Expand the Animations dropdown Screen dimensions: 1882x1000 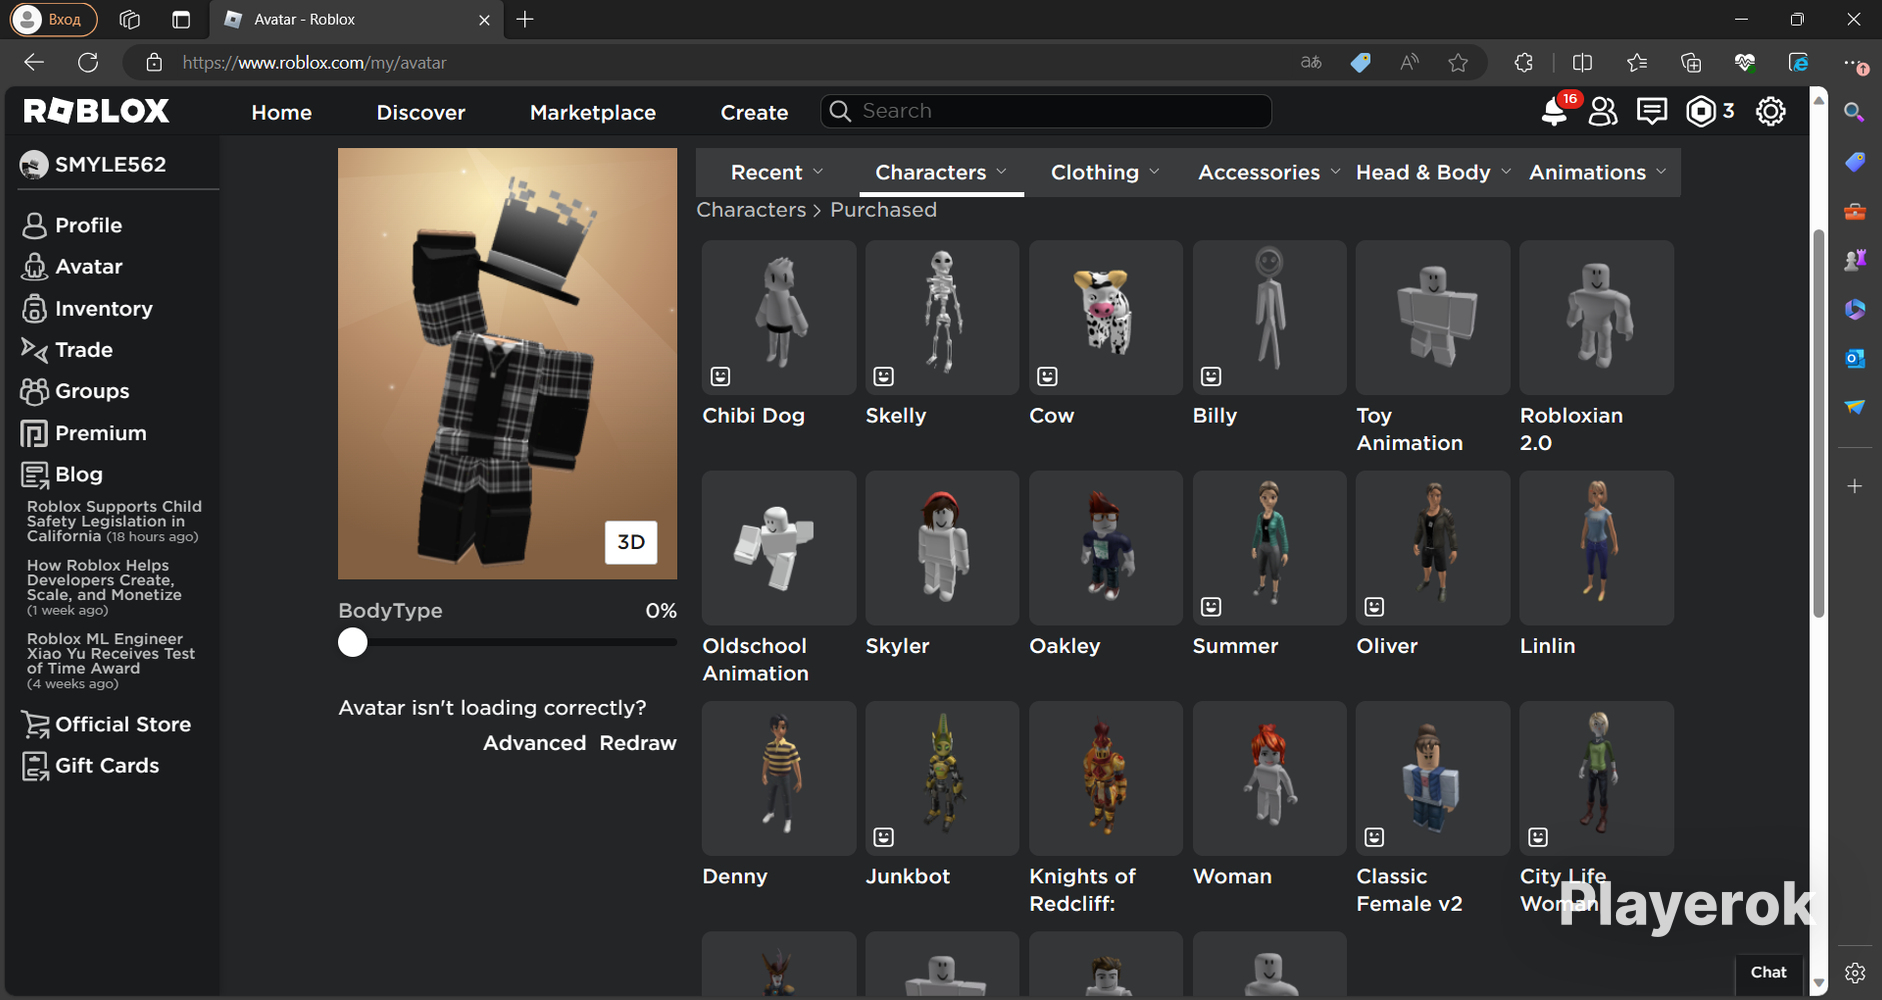click(x=1597, y=172)
